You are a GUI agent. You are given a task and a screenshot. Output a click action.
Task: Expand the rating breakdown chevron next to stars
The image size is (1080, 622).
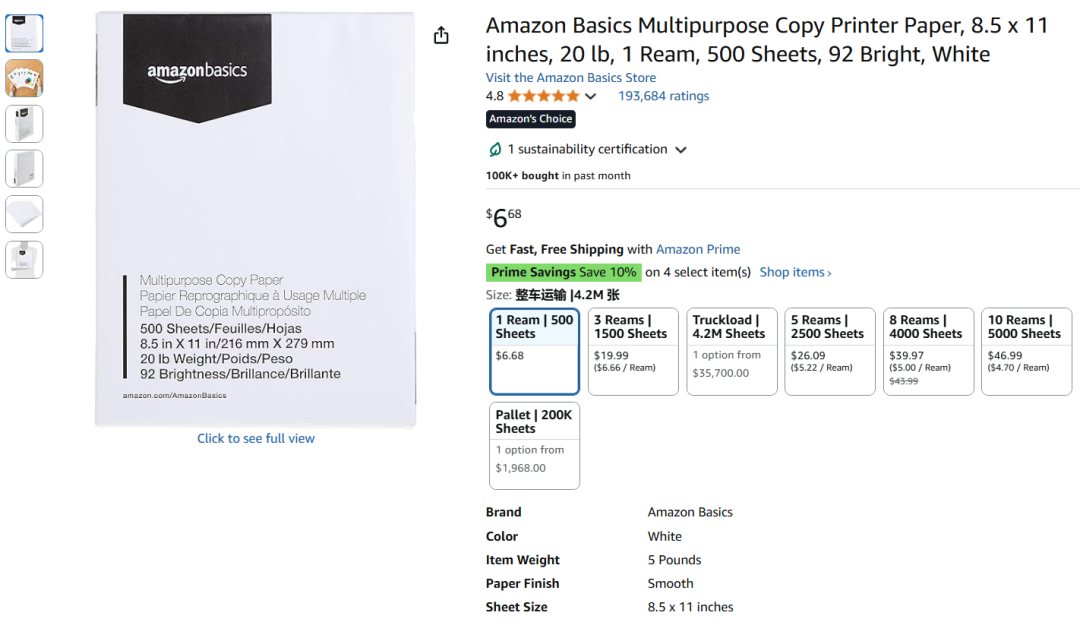pyautogui.click(x=591, y=97)
